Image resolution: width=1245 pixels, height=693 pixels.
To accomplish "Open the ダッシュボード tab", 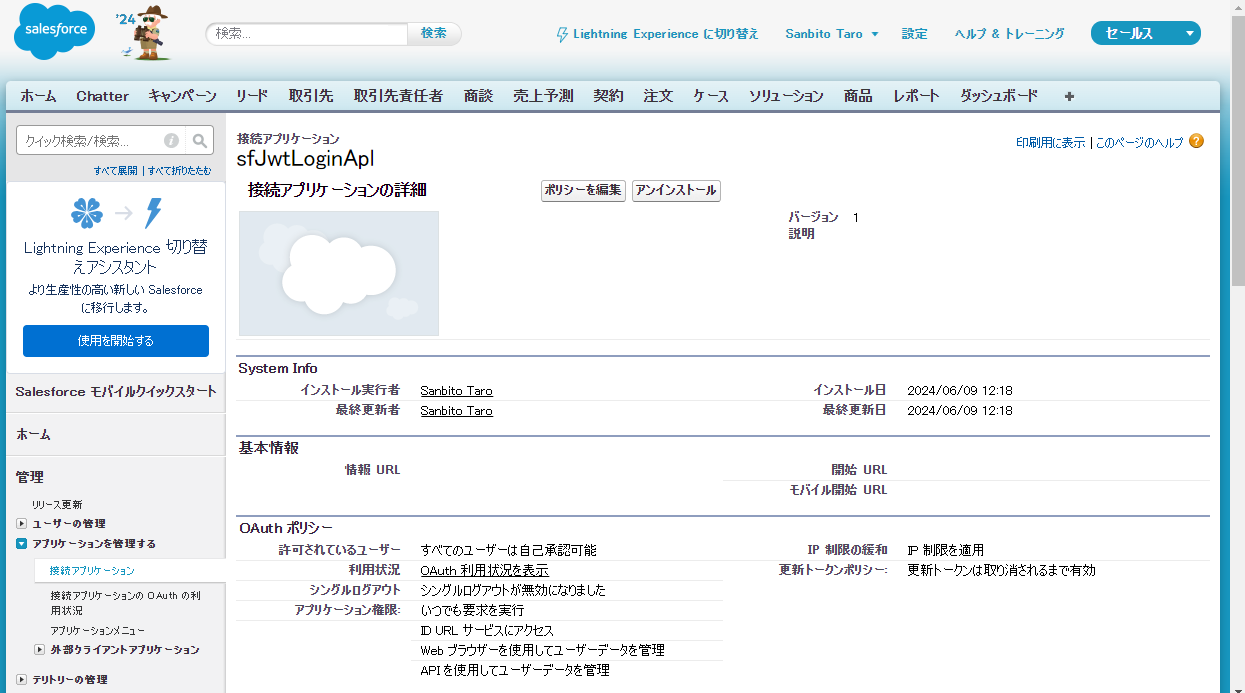I will click(x=999, y=96).
